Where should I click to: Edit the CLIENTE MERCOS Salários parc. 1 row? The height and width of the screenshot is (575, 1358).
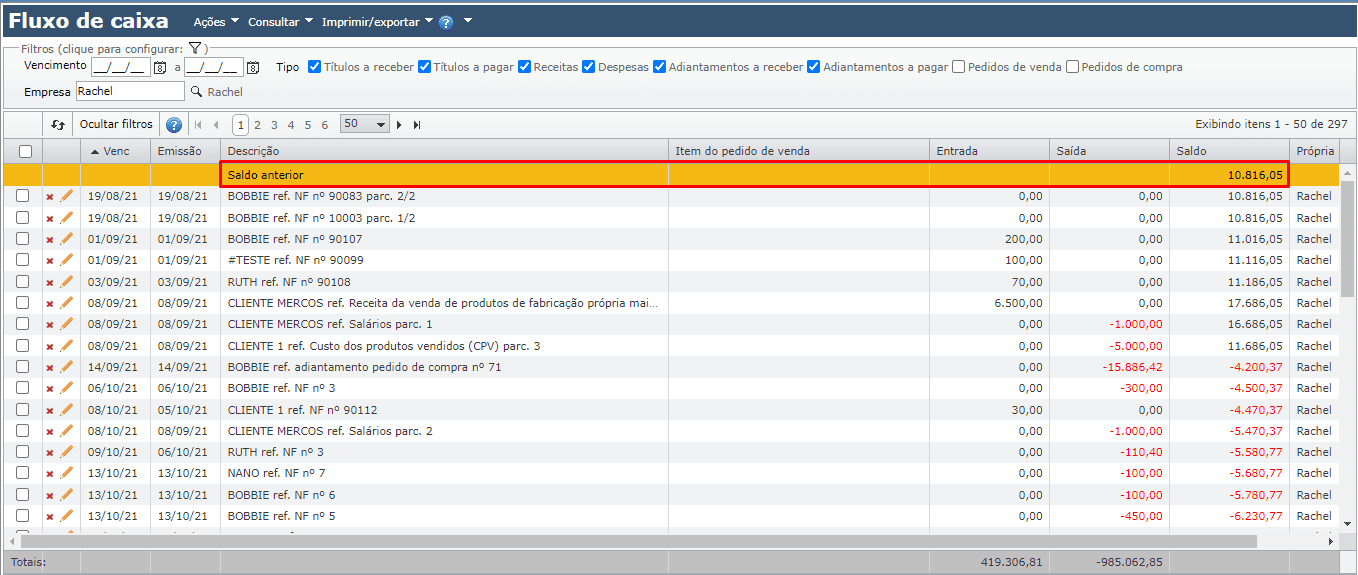pyautogui.click(x=67, y=324)
